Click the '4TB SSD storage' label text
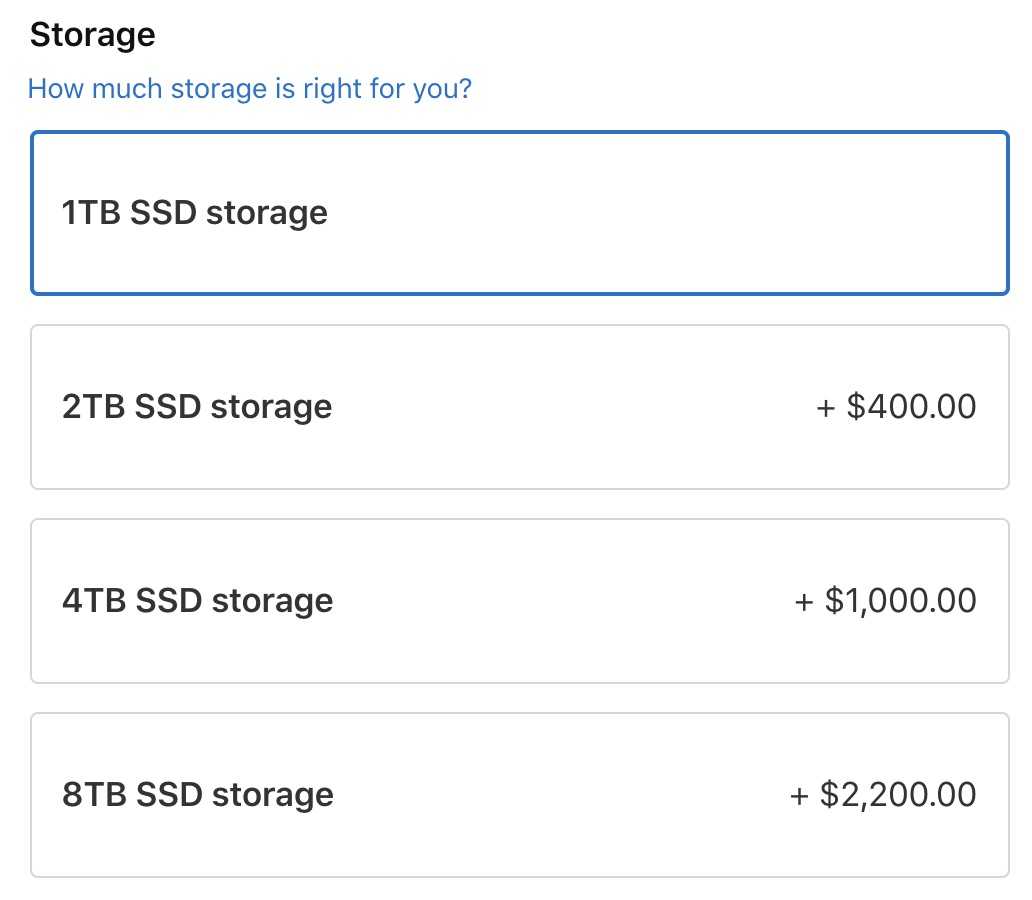This screenshot has width=1032, height=900. [197, 601]
